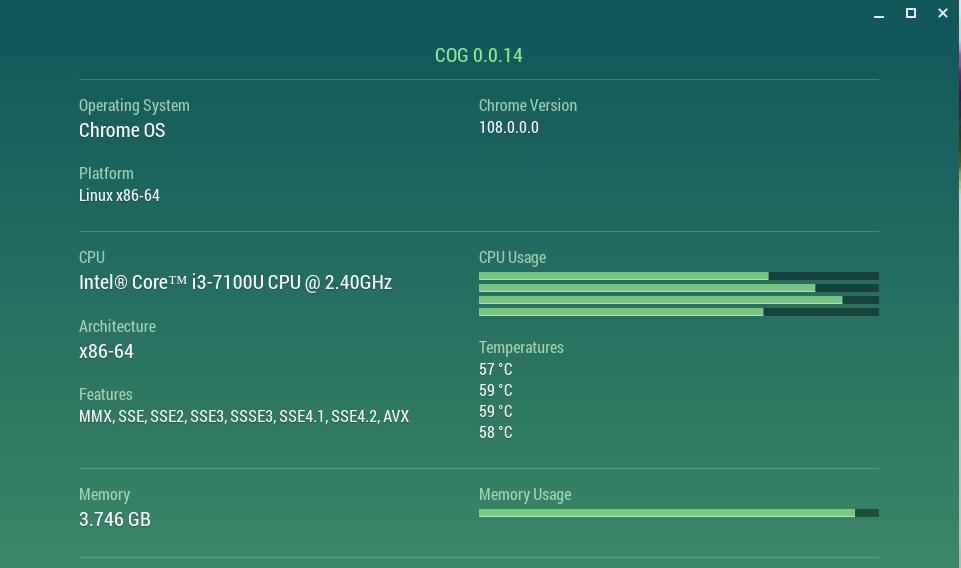Close the COG application window

pyautogui.click(x=942, y=14)
